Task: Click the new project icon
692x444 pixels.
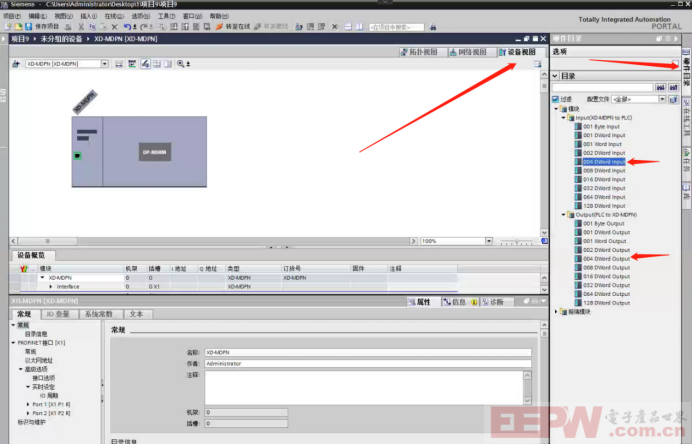Action: tap(8, 27)
